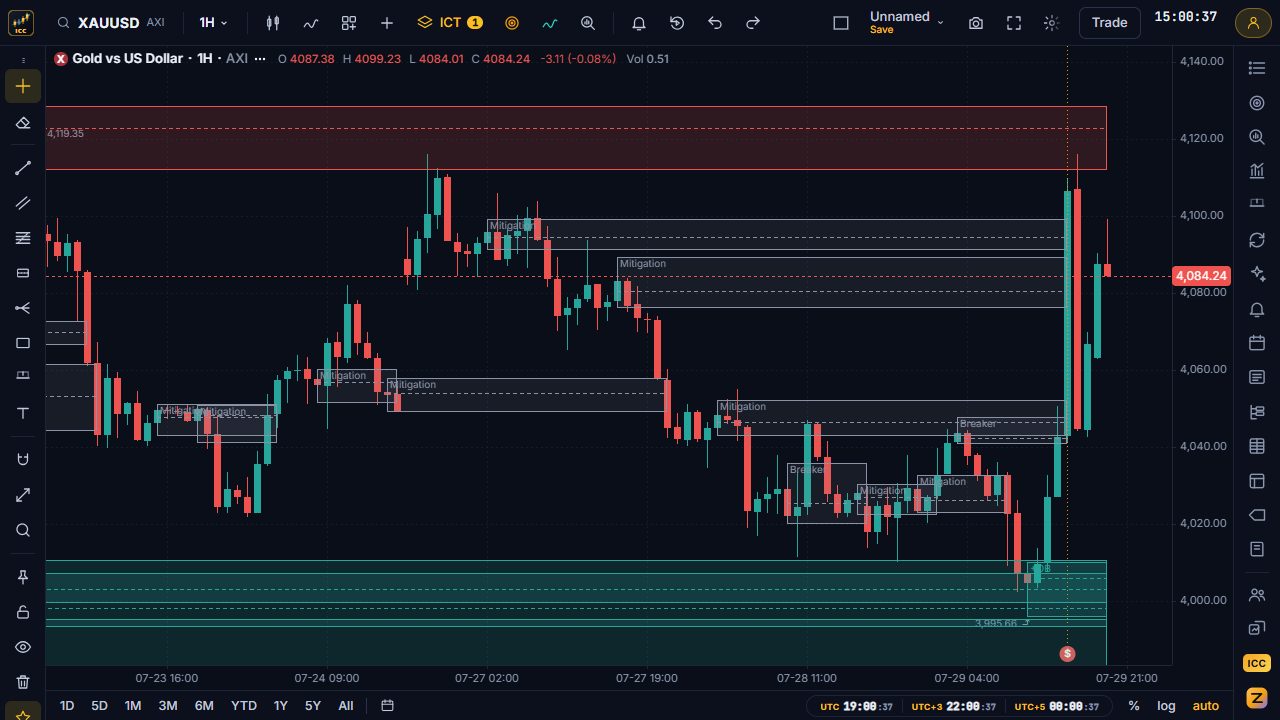Select the parallel channel tool

(x=23, y=203)
